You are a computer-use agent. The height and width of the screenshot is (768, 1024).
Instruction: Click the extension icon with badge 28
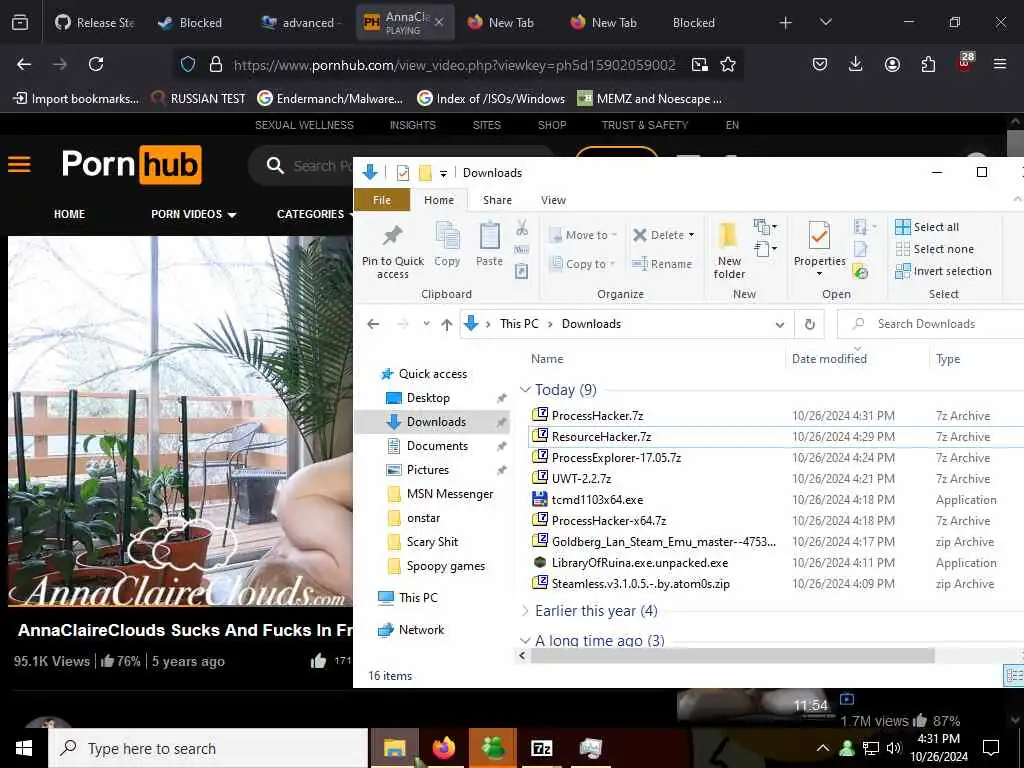pos(965,63)
